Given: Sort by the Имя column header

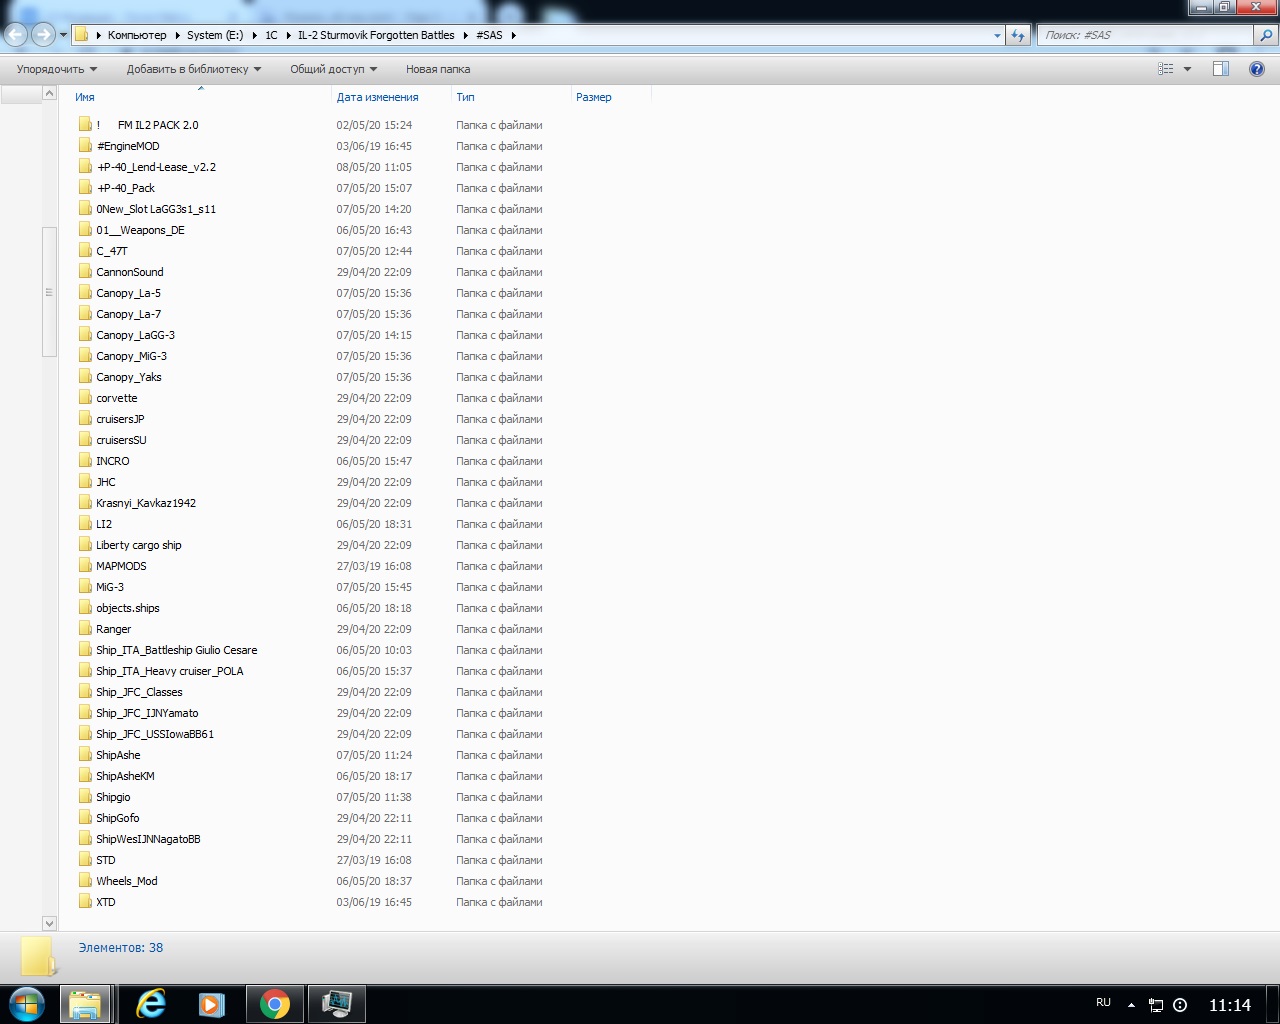Looking at the screenshot, I should pos(200,97).
